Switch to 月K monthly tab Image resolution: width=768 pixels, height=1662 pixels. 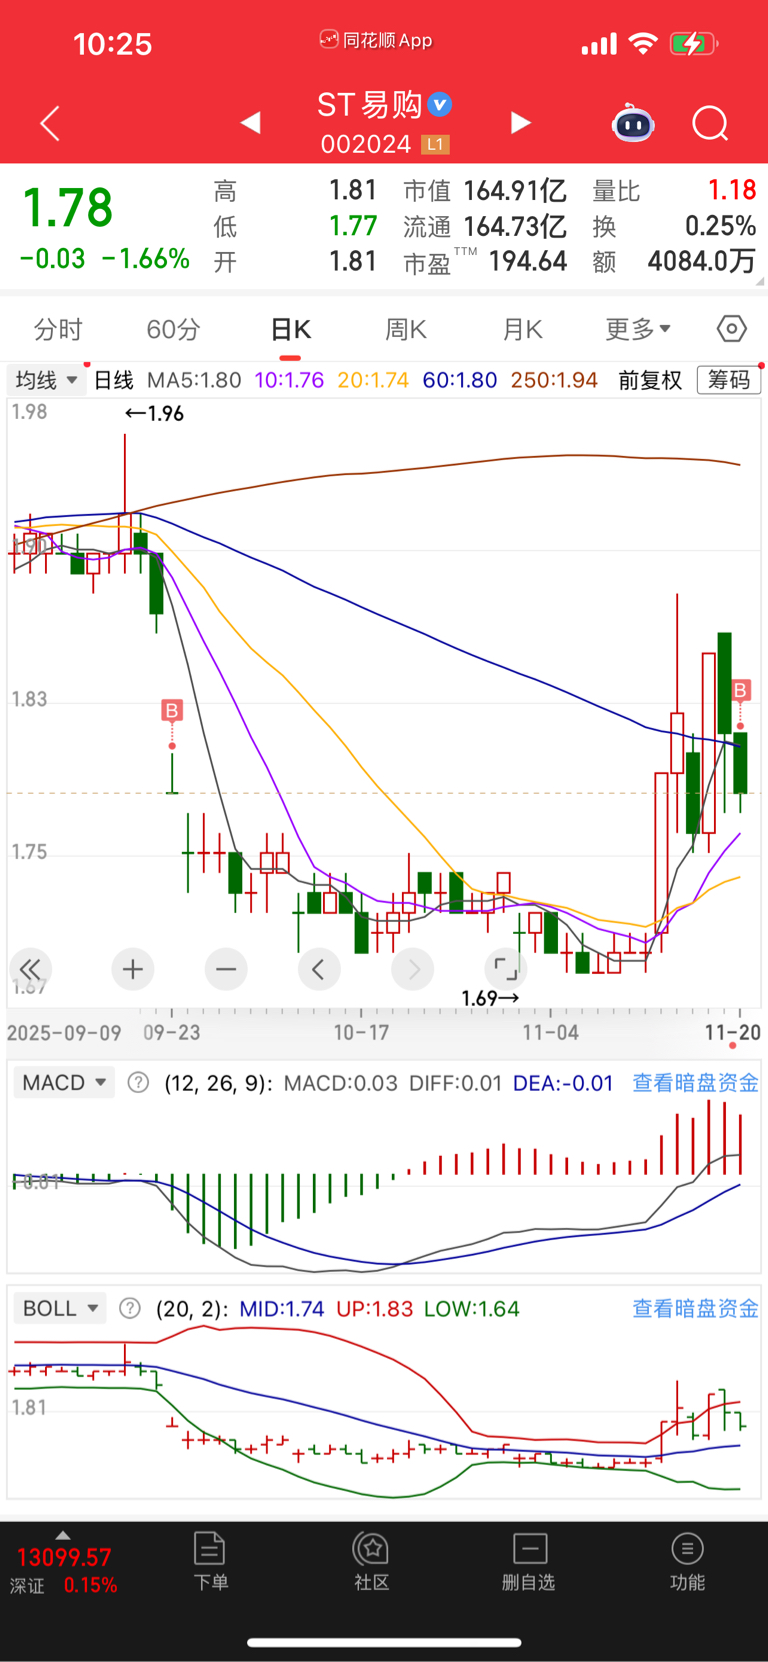point(522,329)
